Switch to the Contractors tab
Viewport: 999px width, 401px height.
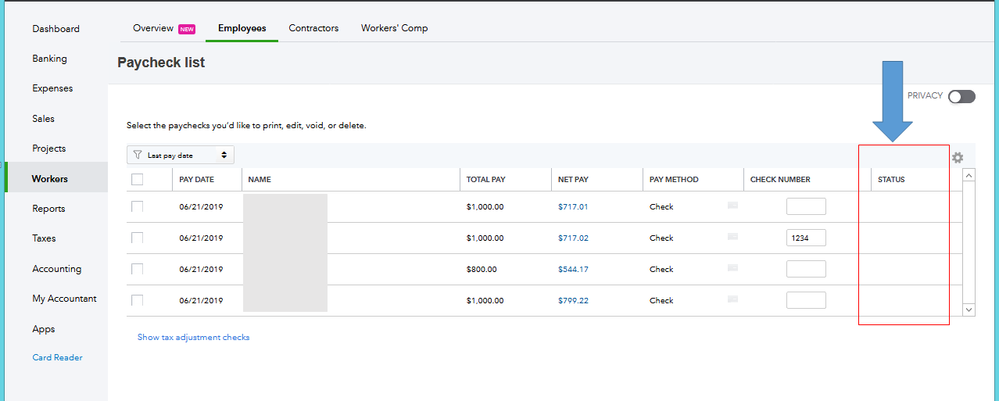[x=314, y=28]
